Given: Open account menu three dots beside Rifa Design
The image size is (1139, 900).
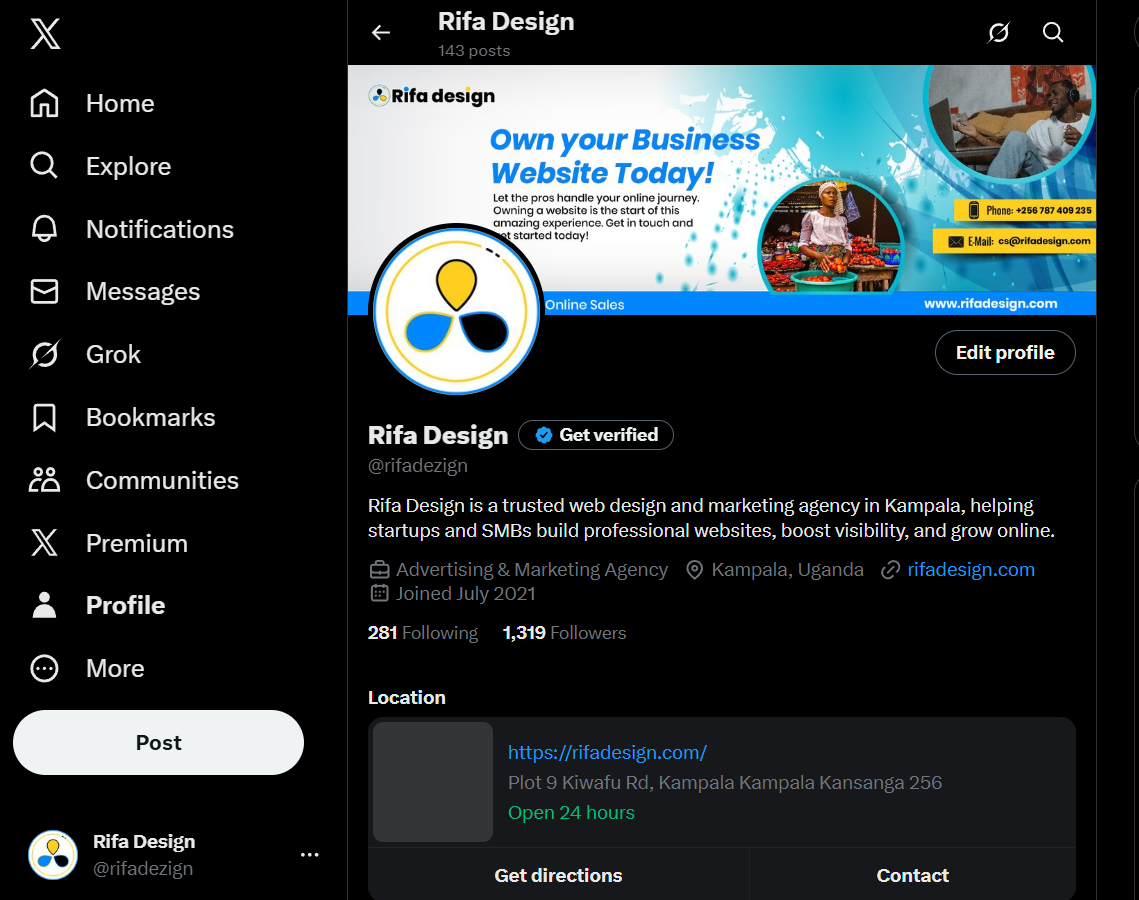Looking at the screenshot, I should point(309,854).
